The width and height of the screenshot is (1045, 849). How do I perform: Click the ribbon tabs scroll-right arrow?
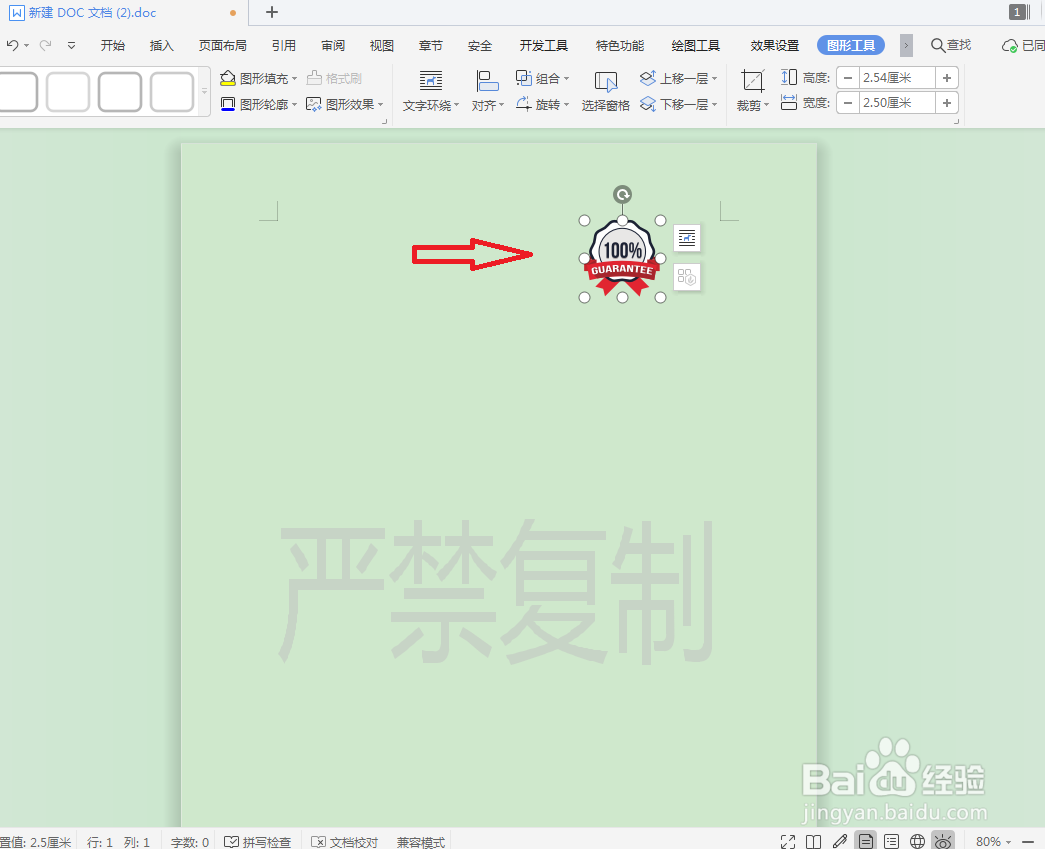click(x=906, y=45)
